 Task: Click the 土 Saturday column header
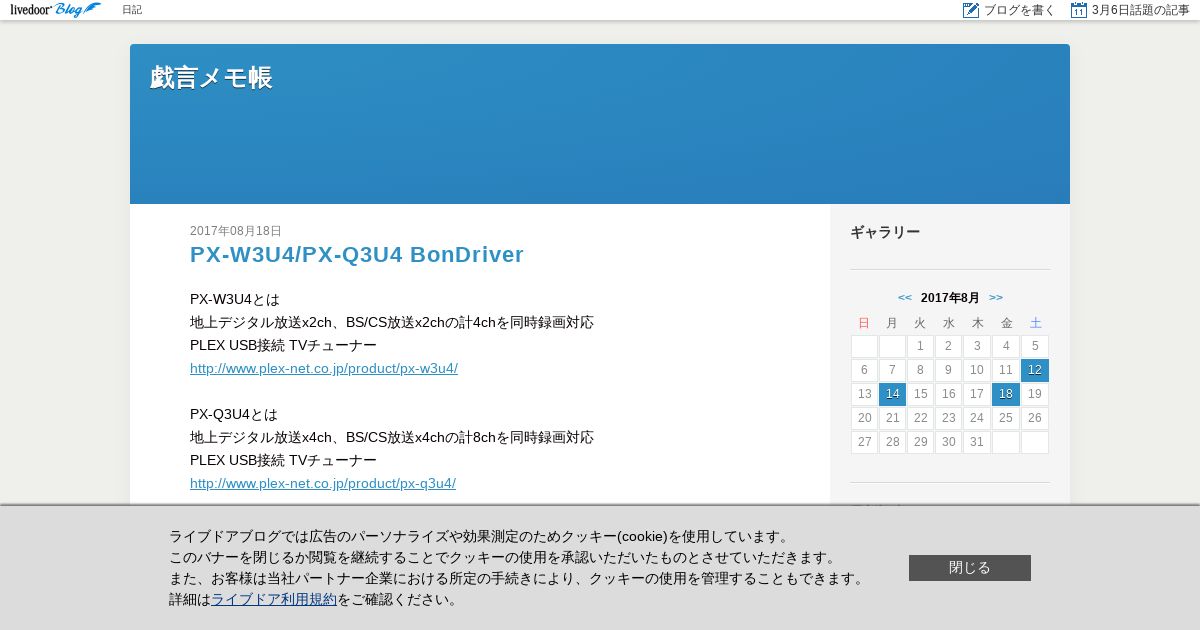pos(1035,323)
